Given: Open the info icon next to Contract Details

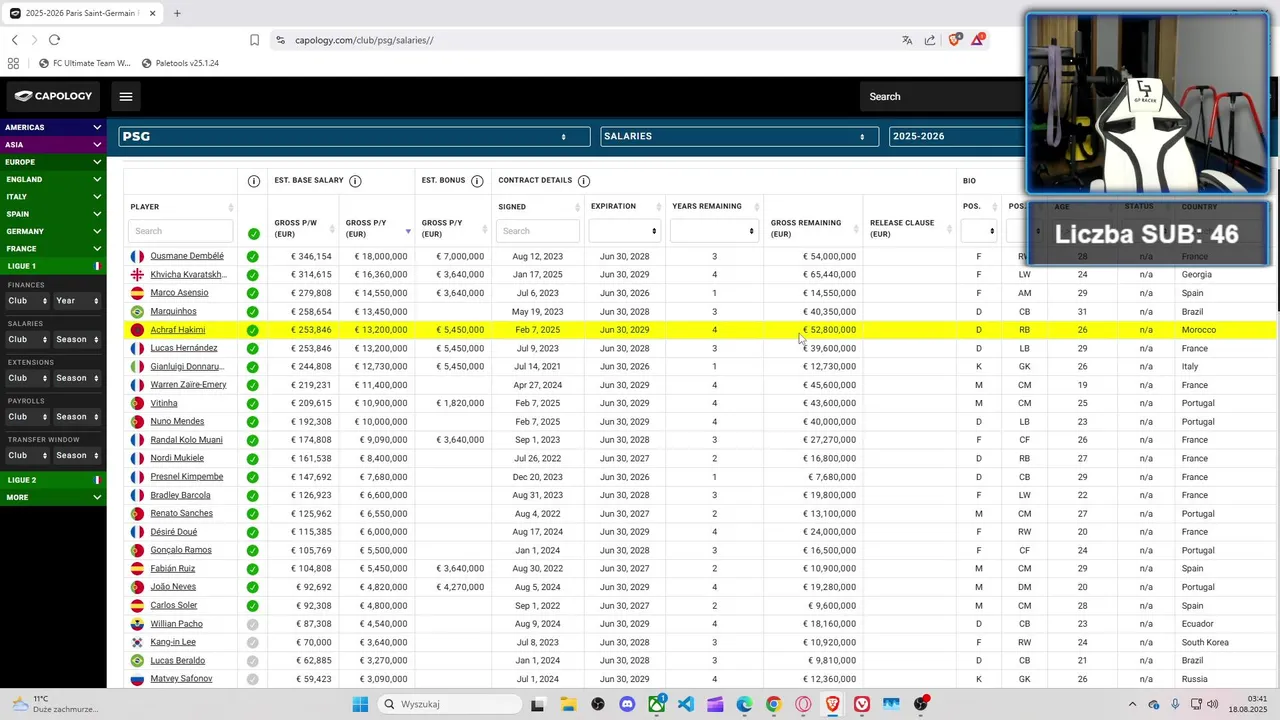Looking at the screenshot, I should click(584, 181).
